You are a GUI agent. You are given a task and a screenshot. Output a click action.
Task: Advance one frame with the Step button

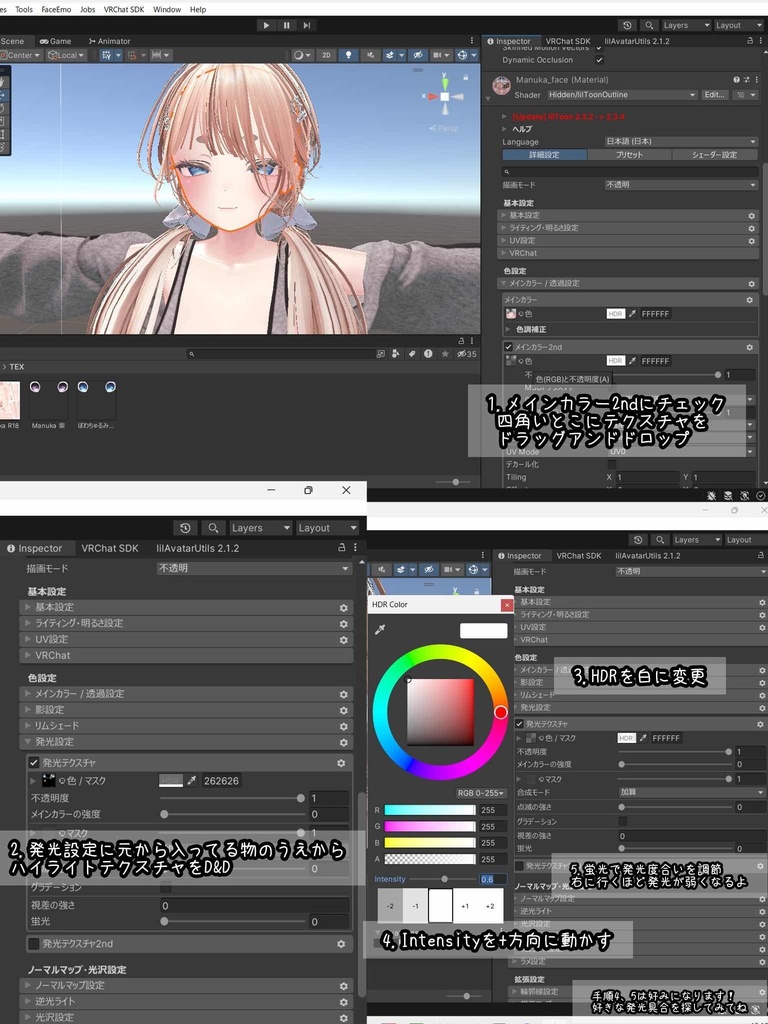click(x=306, y=25)
